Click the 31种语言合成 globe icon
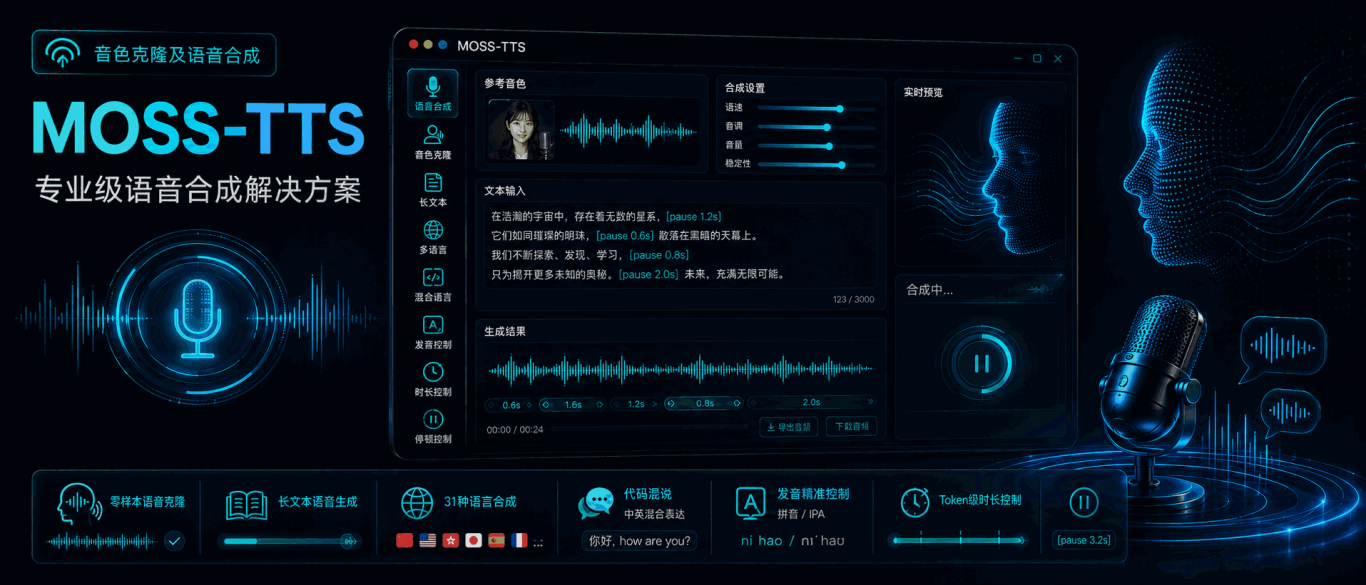 [x=417, y=503]
